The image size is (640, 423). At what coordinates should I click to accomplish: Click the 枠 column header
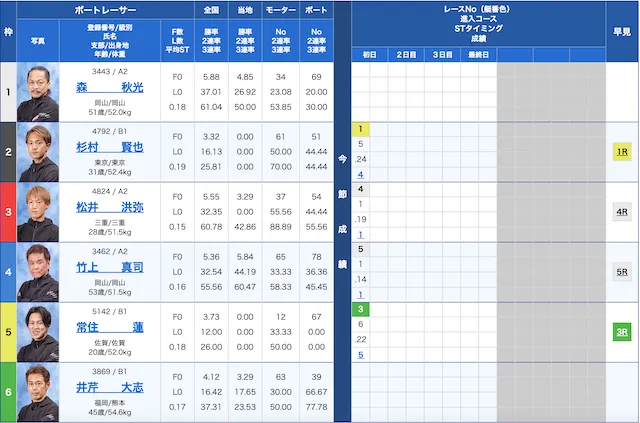tap(8, 31)
